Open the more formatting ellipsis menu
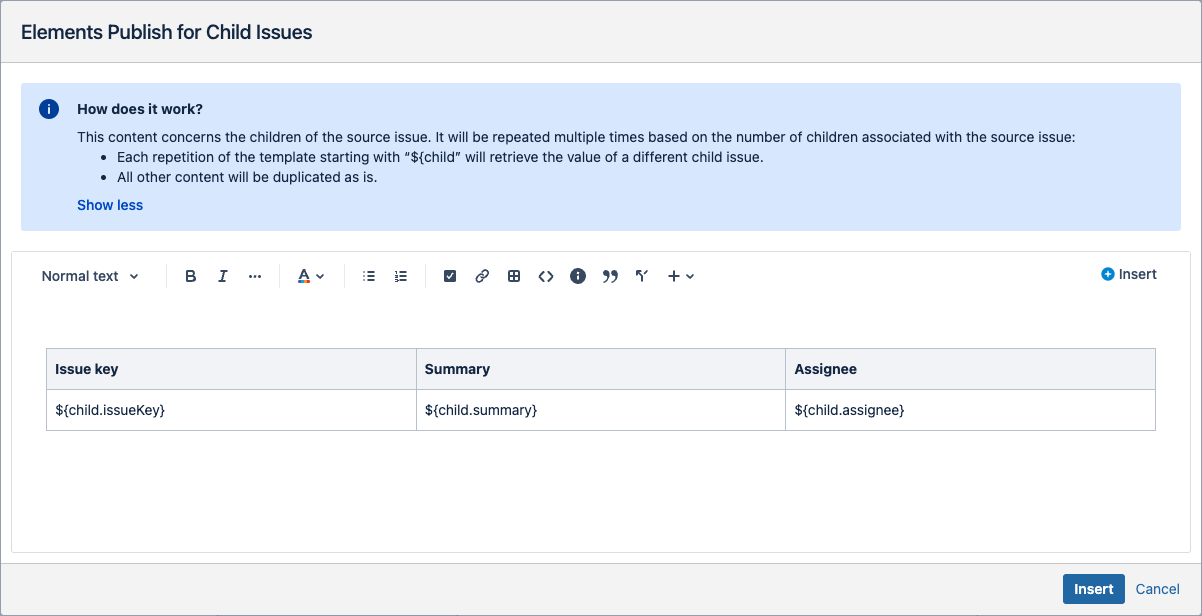This screenshot has height=616, width=1202. tap(255, 276)
